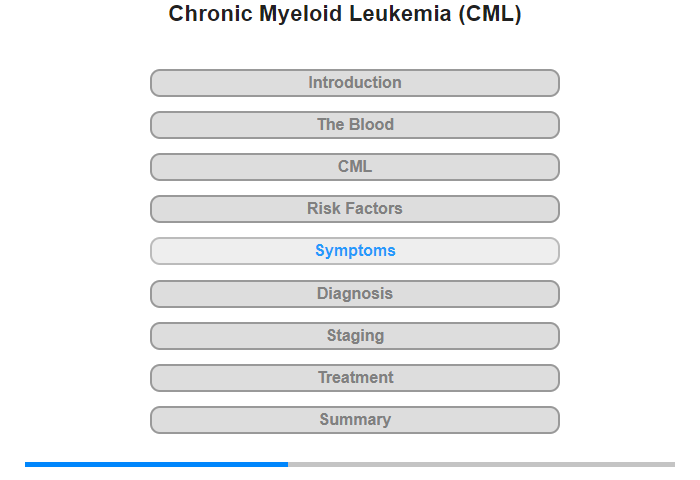This screenshot has height=480, width=700.
Task: View the Summary section
Action: pyautogui.click(x=354, y=420)
